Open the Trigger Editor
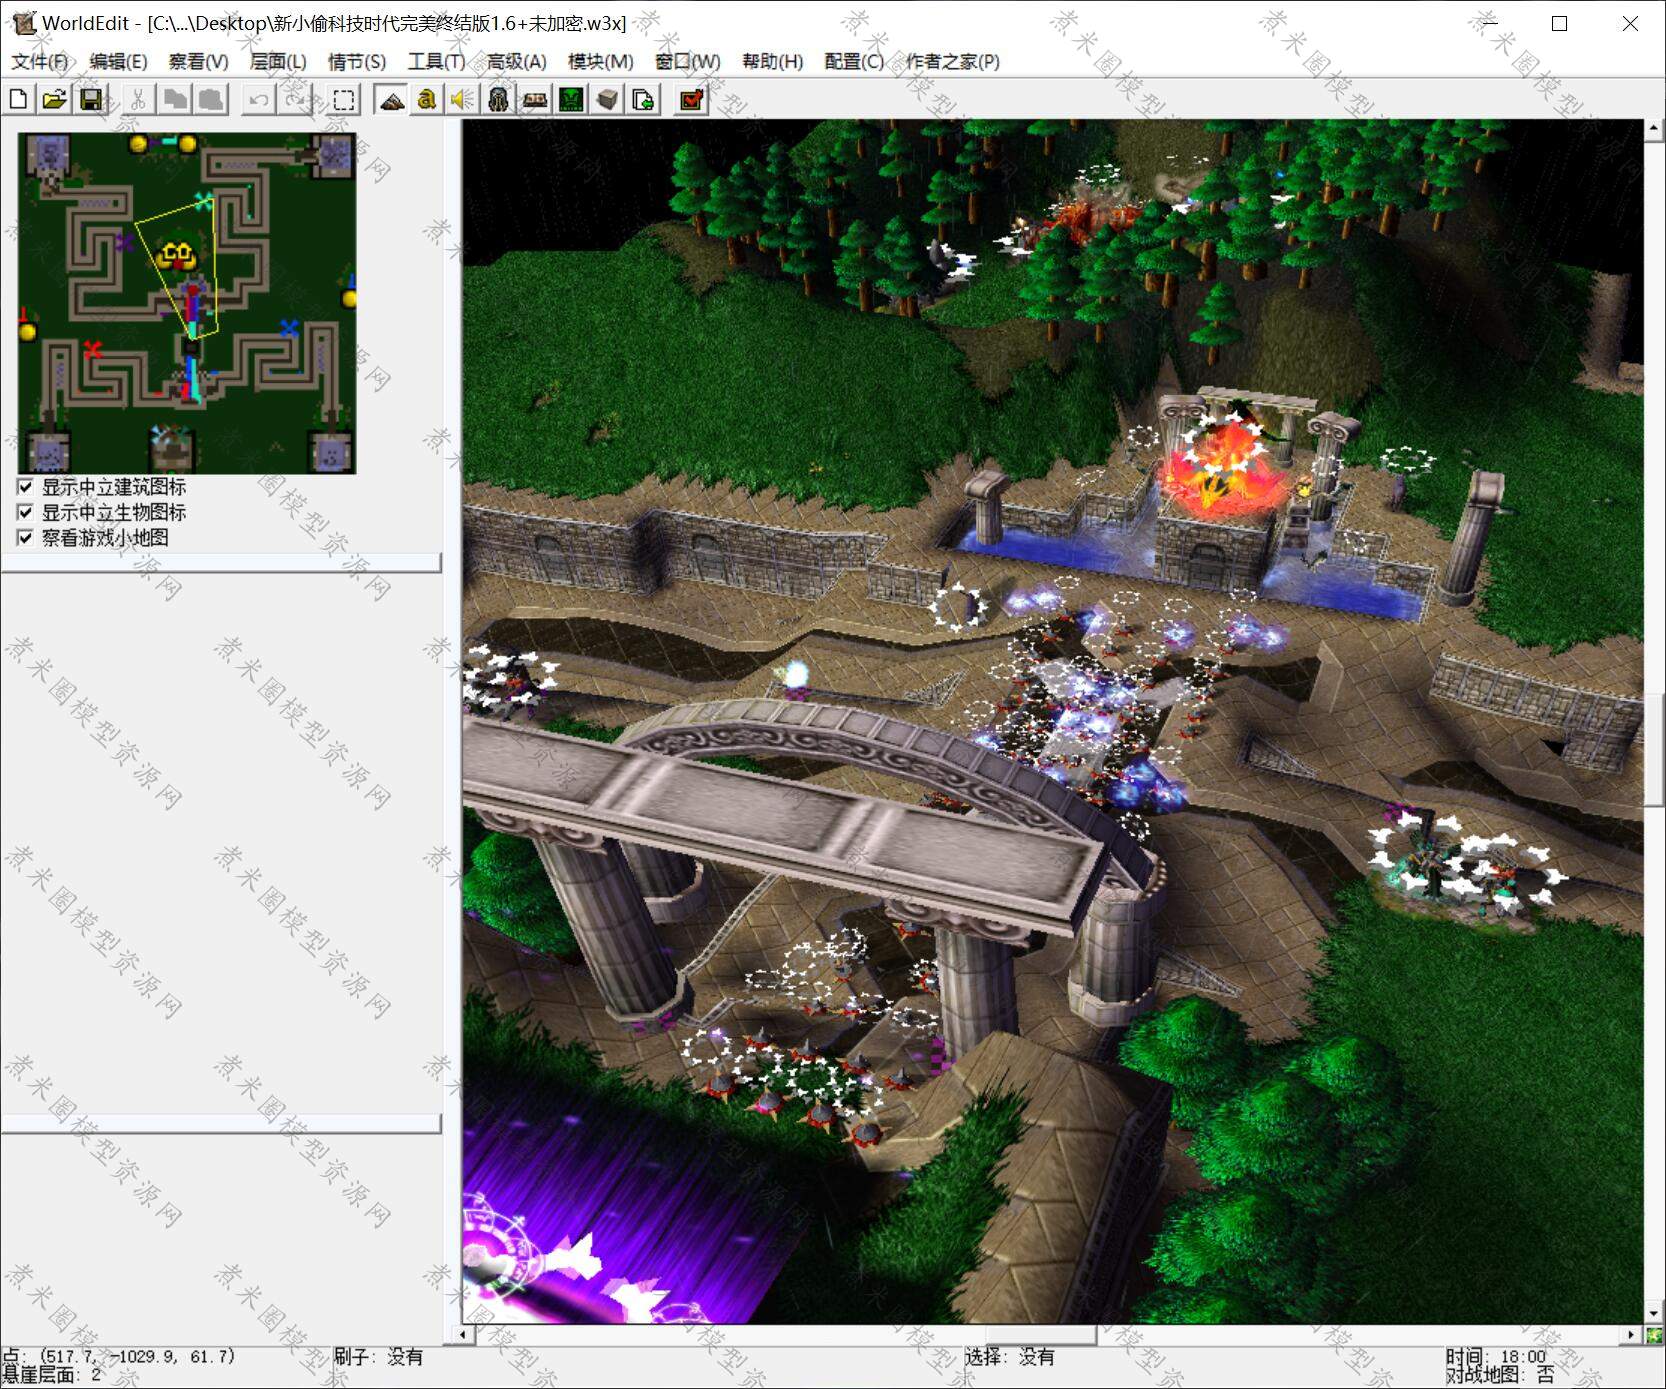 [427, 99]
